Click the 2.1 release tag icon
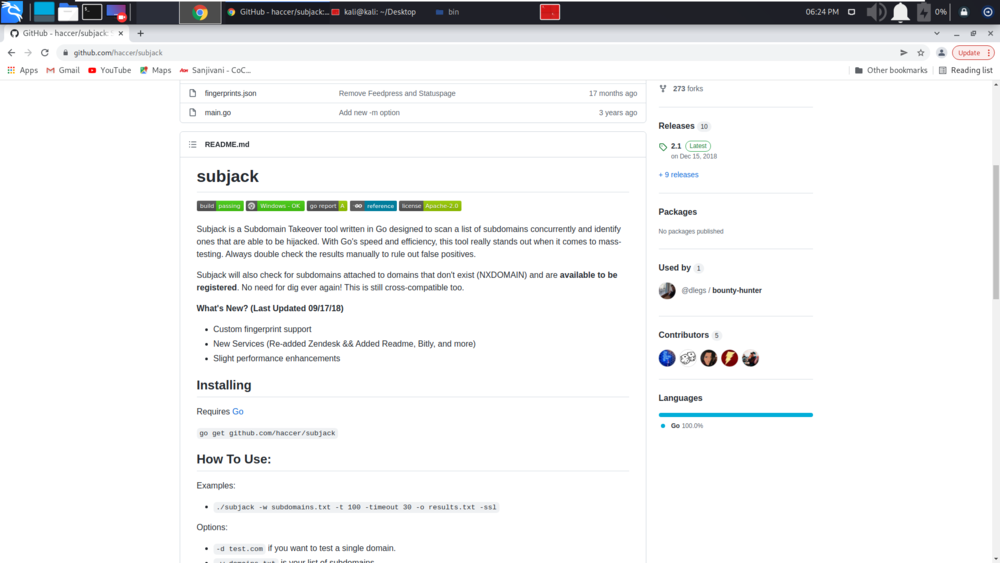The height and width of the screenshot is (563, 1000). [663, 147]
